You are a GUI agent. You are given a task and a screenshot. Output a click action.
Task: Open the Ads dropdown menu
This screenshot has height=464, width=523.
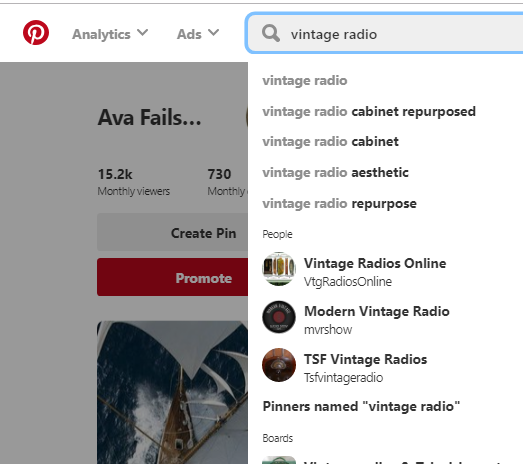coord(198,34)
